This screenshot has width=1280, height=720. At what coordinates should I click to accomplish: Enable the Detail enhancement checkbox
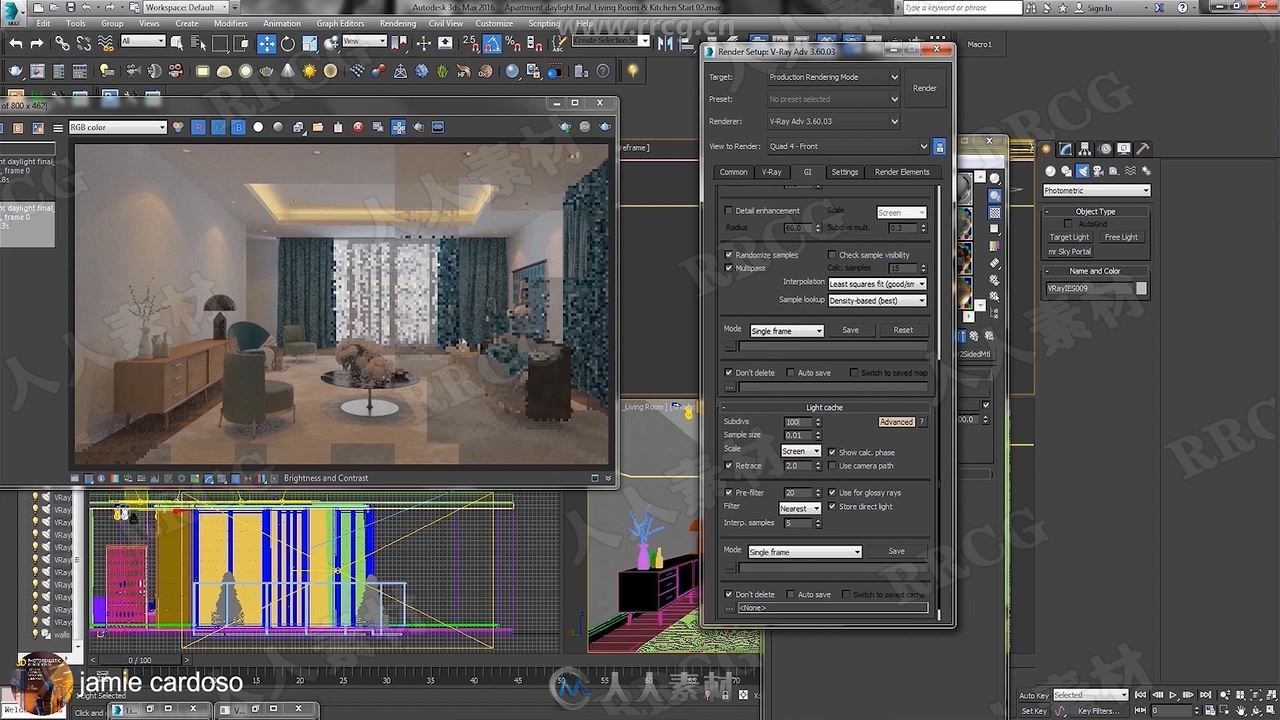click(729, 211)
